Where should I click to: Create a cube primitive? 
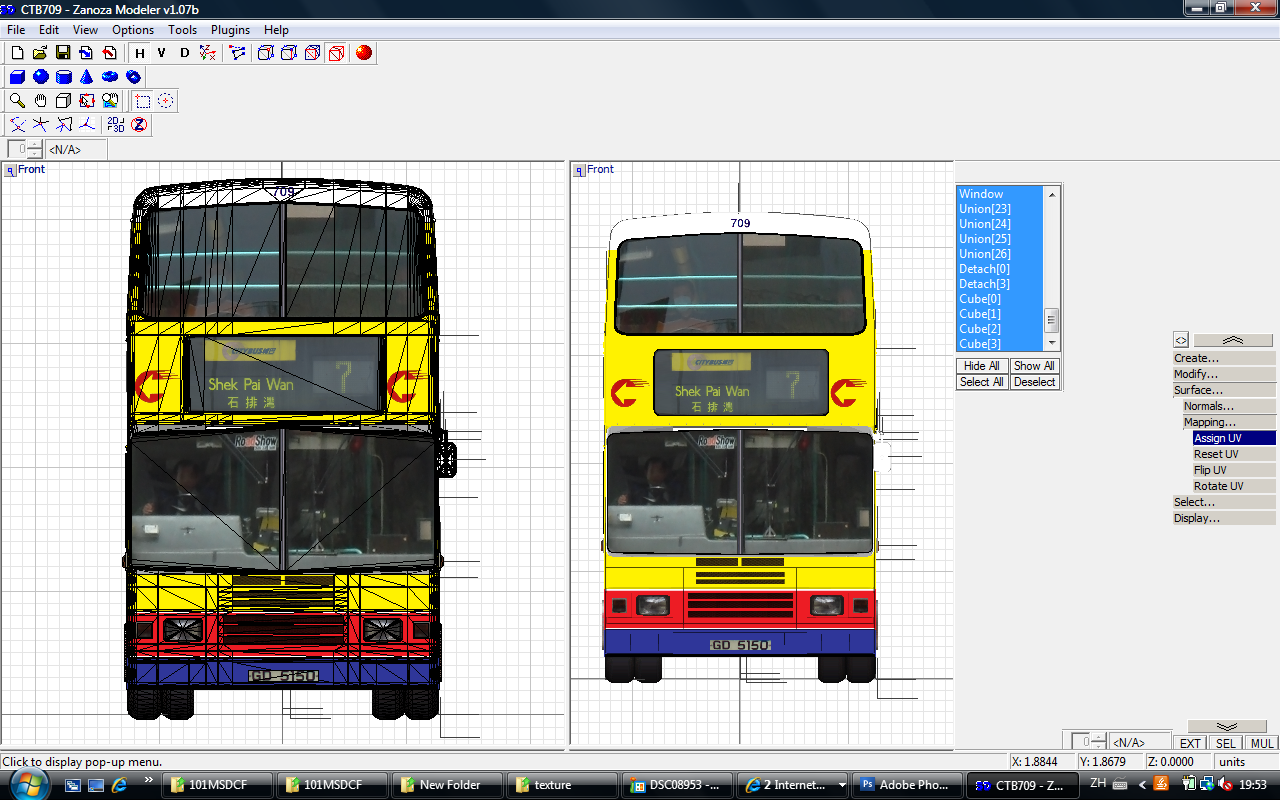coord(17,77)
